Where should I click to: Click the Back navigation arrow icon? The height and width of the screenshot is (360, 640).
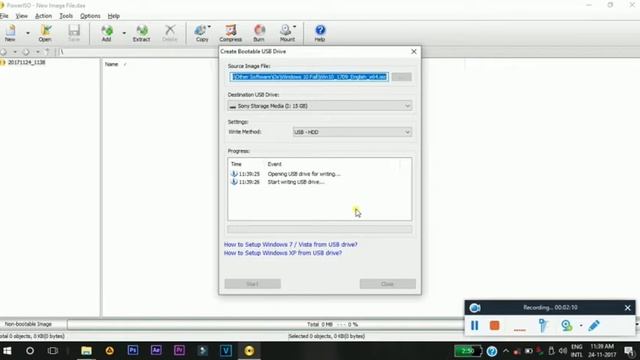coord(4,52)
